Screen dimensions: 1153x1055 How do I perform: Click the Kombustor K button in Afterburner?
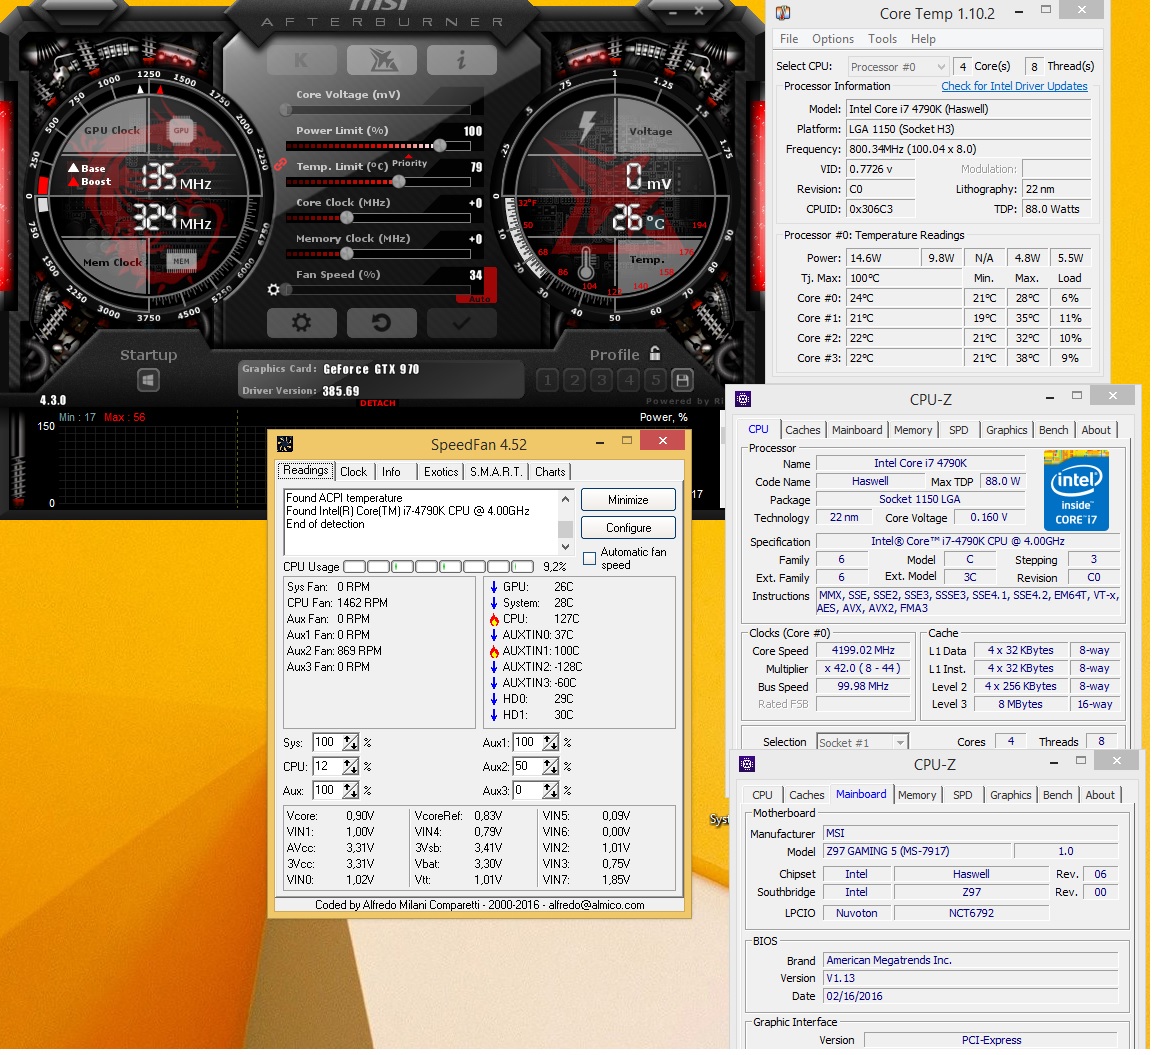[301, 60]
